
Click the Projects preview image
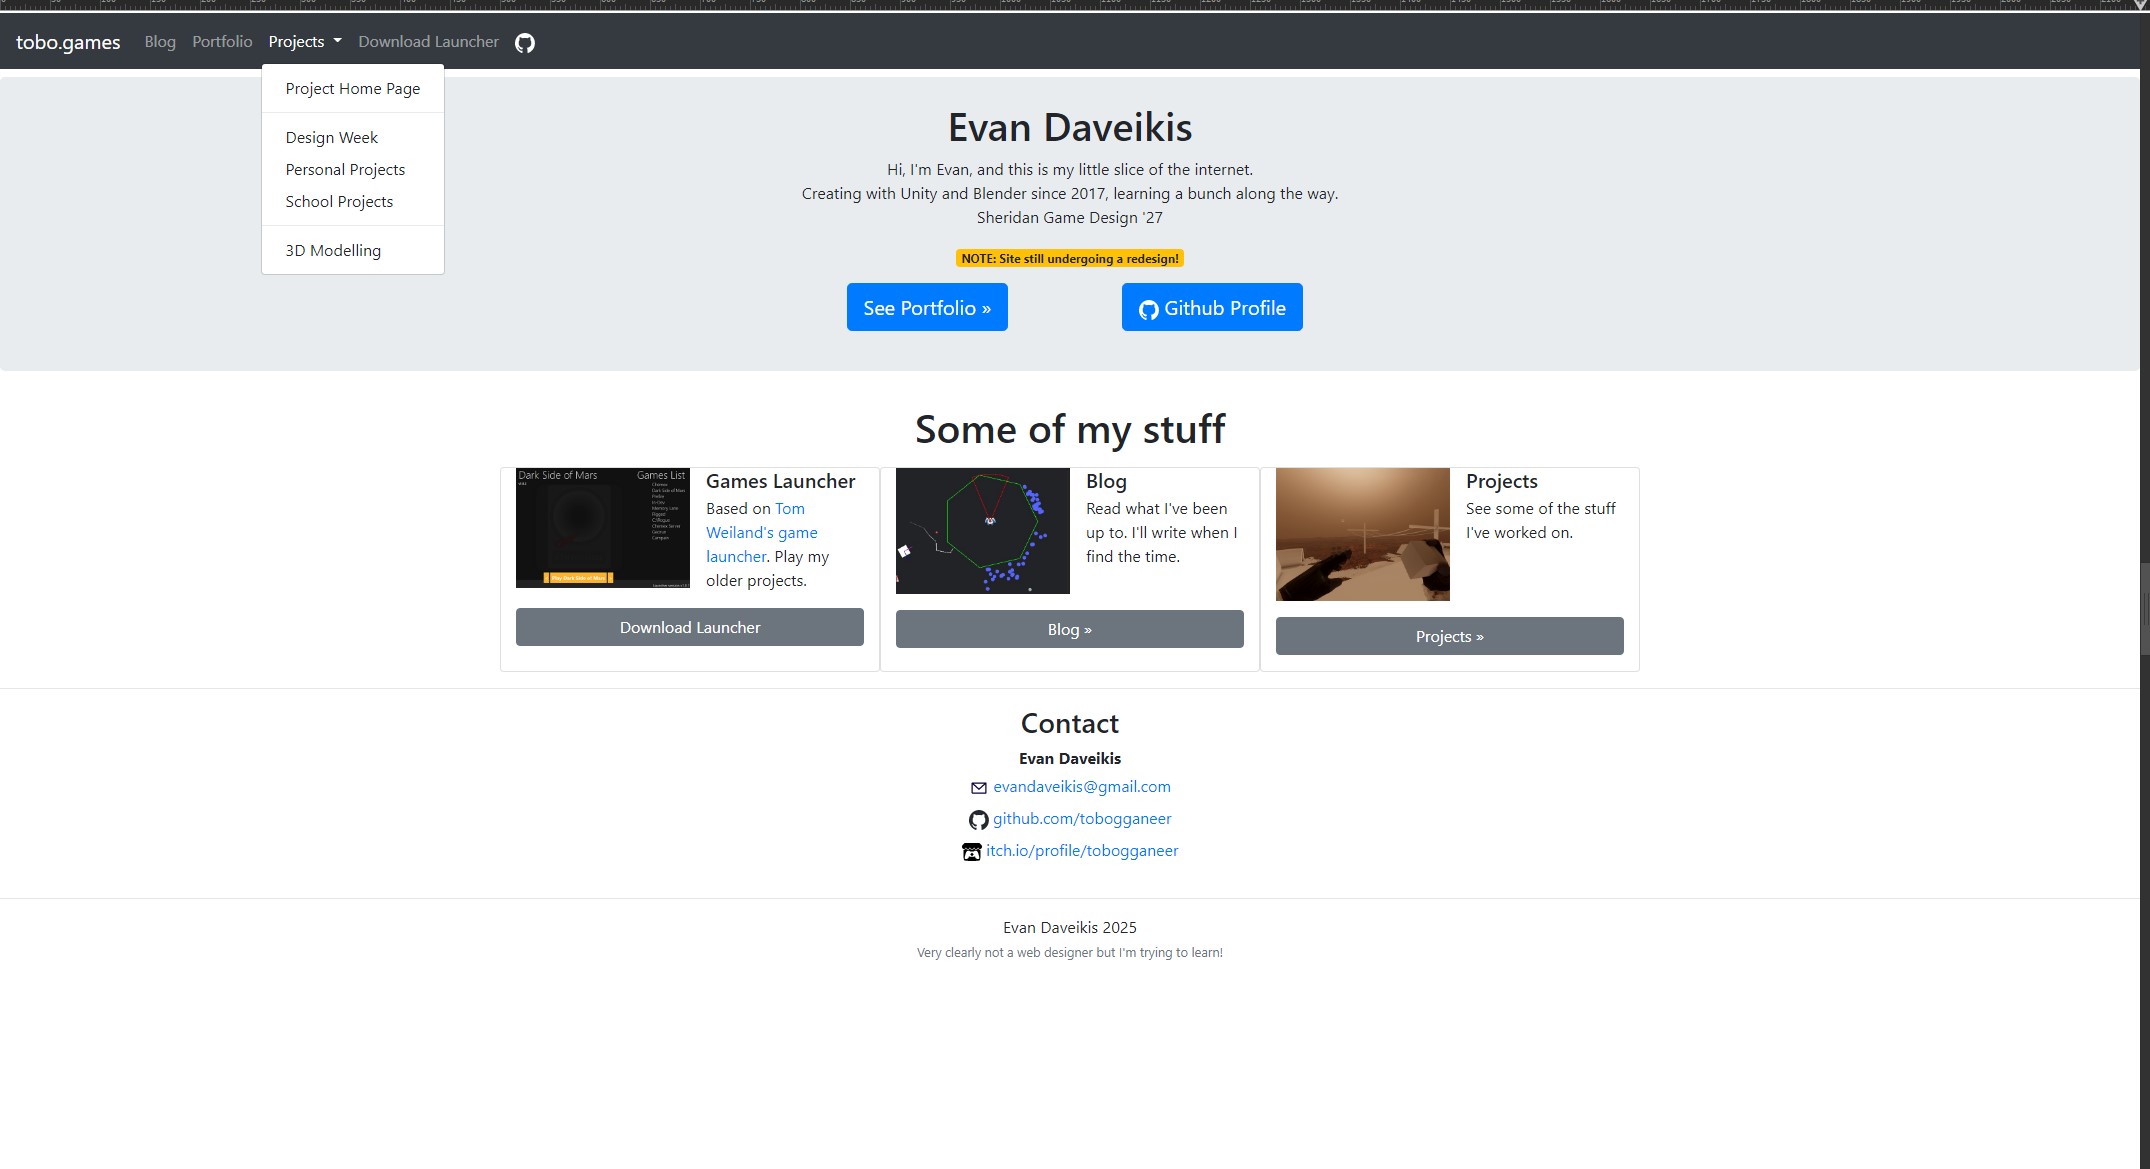[x=1362, y=534]
